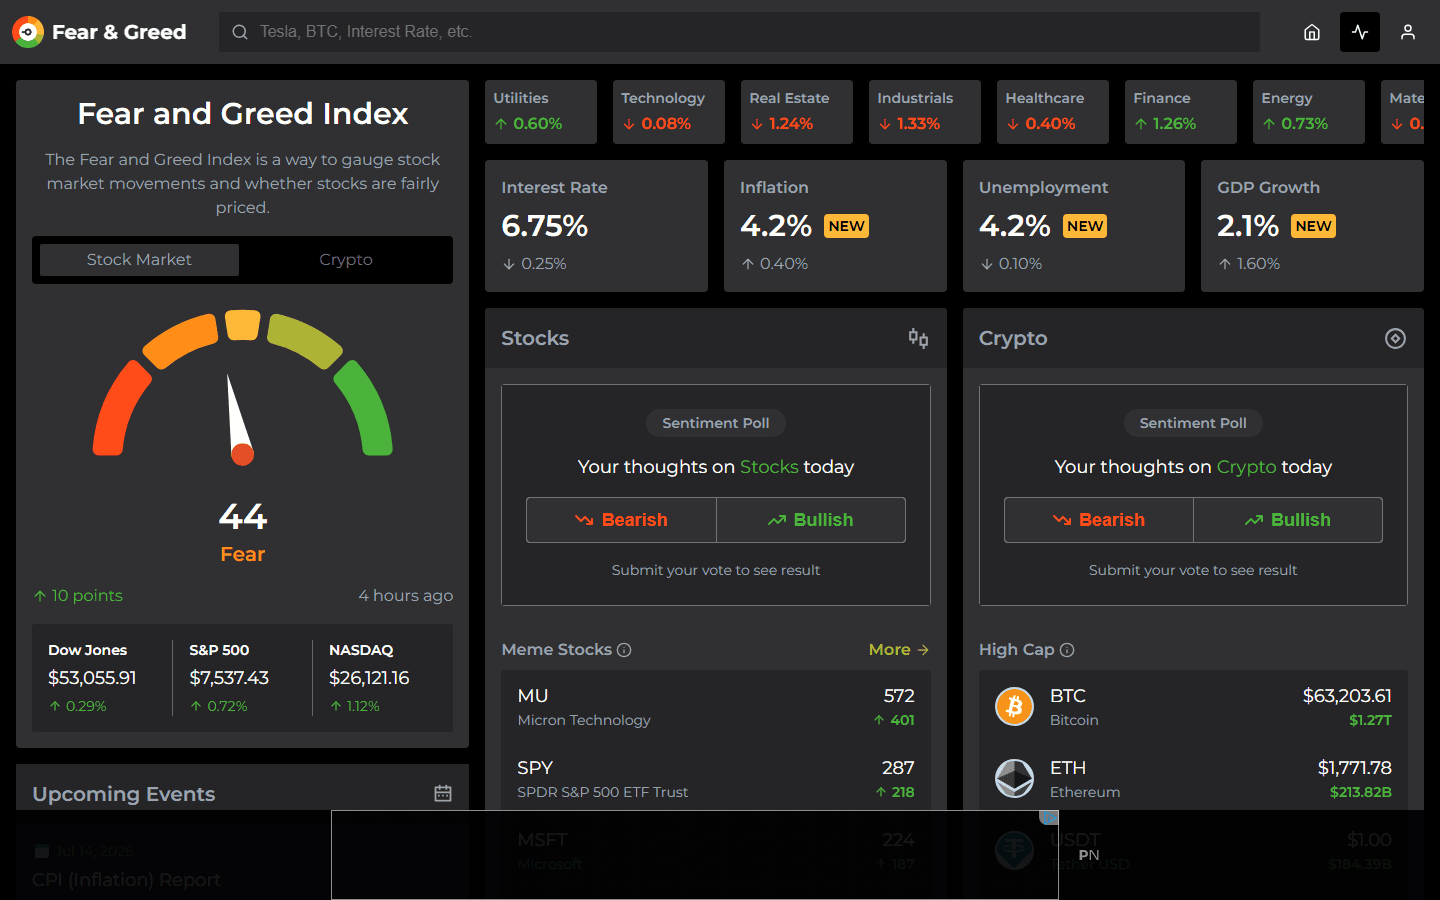The image size is (1440, 900).
Task: Focus the Tesla, BTC, Interest Rate search field
Action: pyautogui.click(x=739, y=32)
